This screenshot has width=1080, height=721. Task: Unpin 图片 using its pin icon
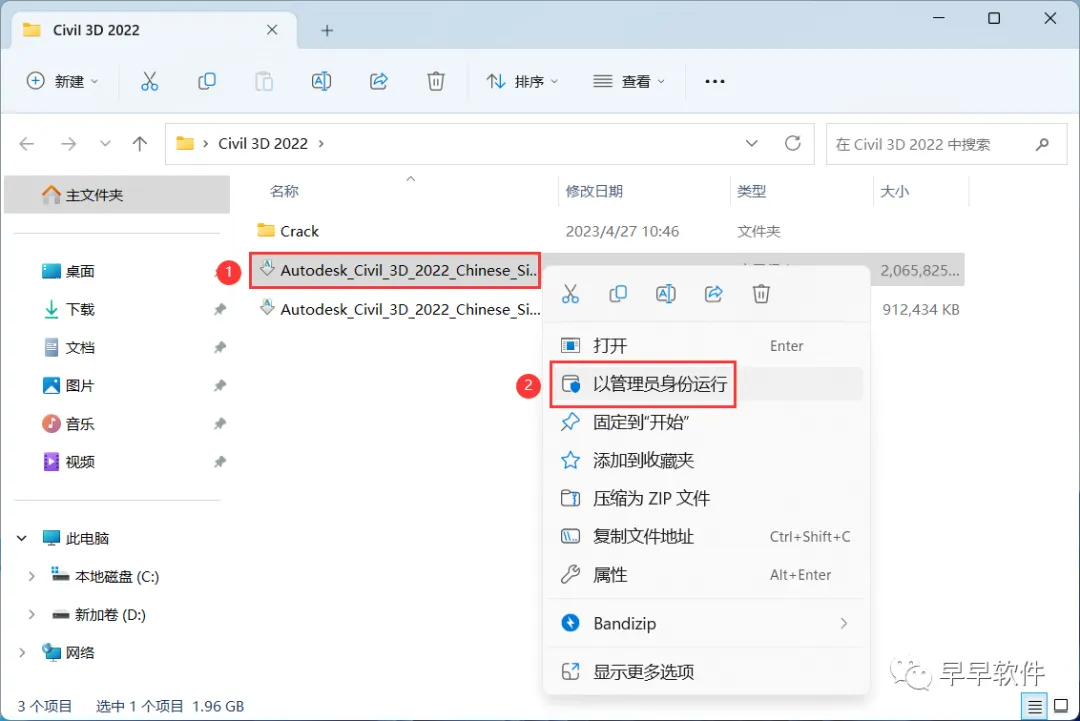click(220, 386)
